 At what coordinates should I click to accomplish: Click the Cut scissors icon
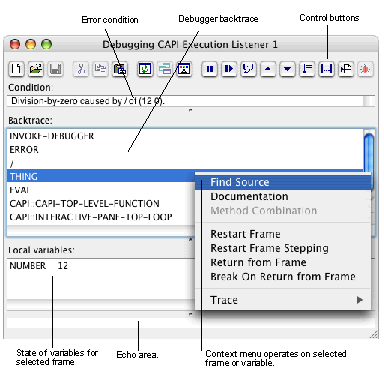pyautogui.click(x=81, y=69)
